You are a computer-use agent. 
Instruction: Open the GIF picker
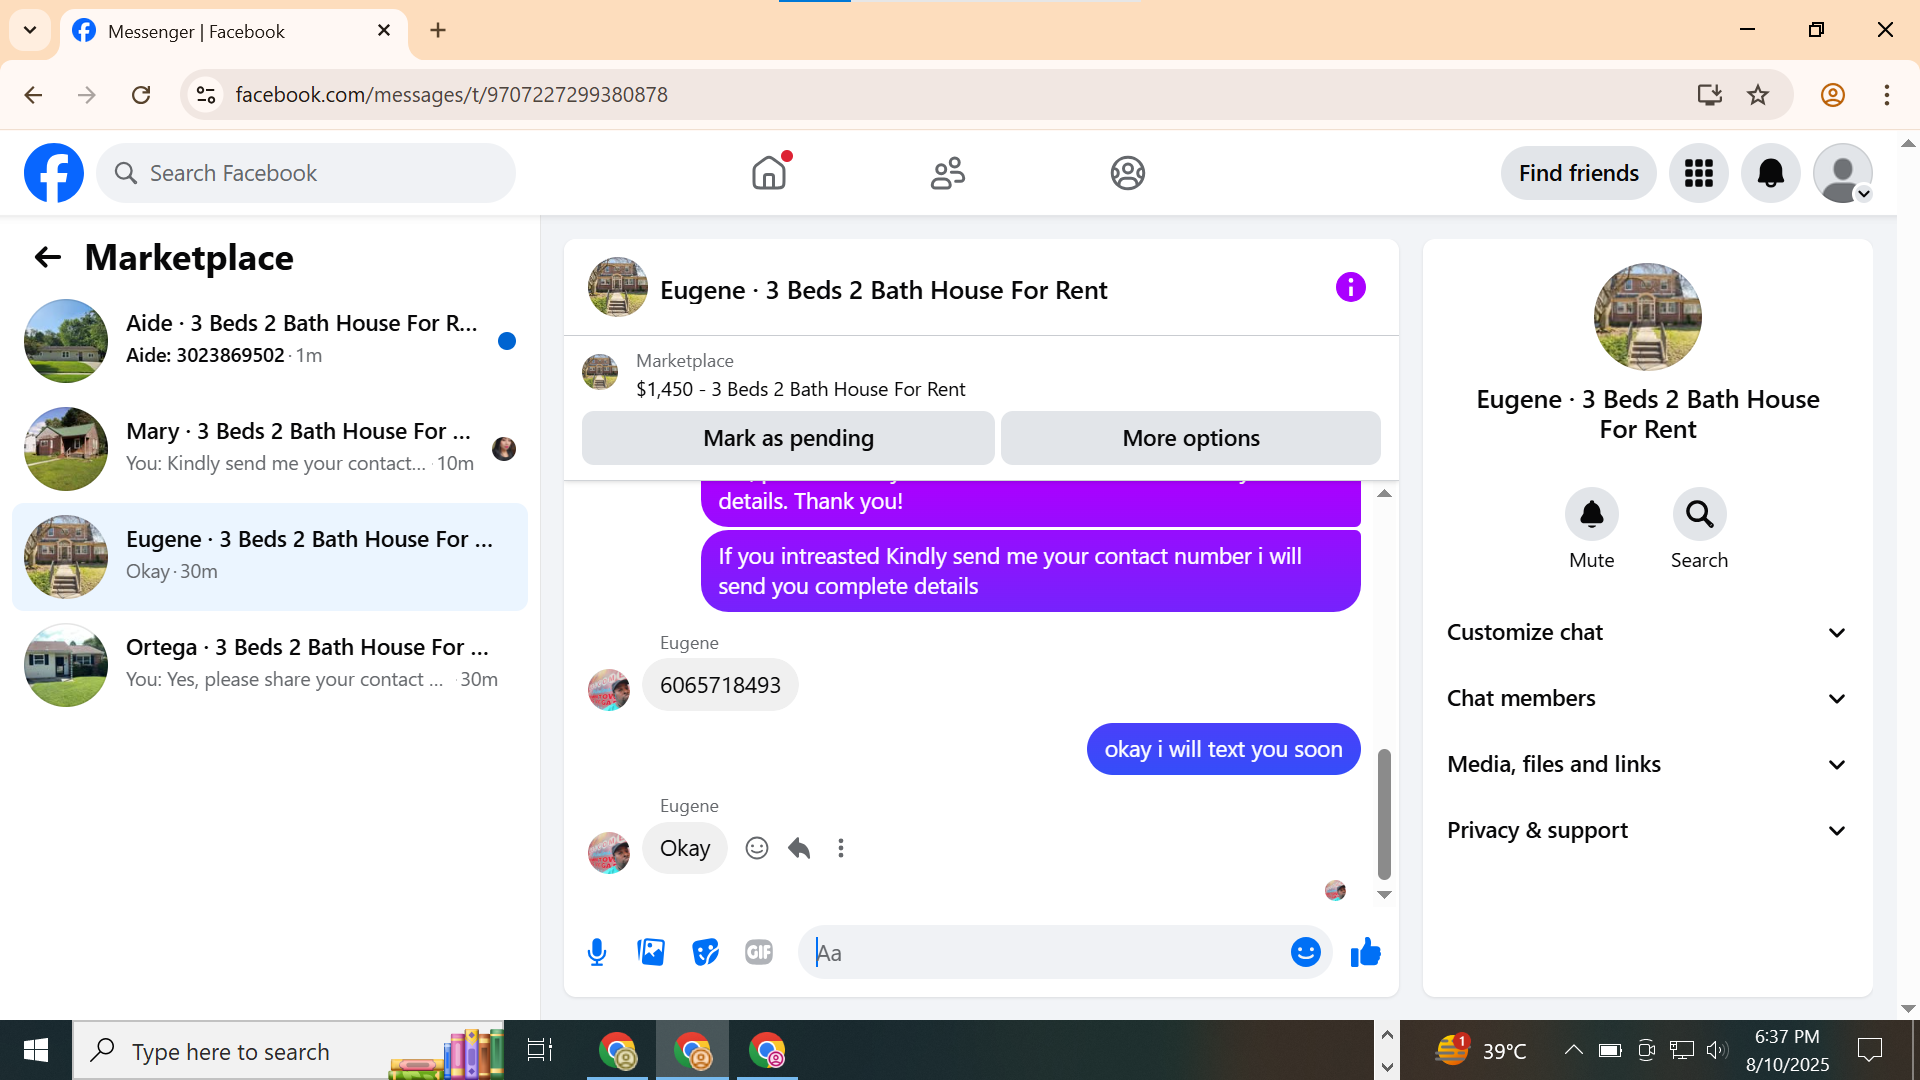[x=759, y=952]
